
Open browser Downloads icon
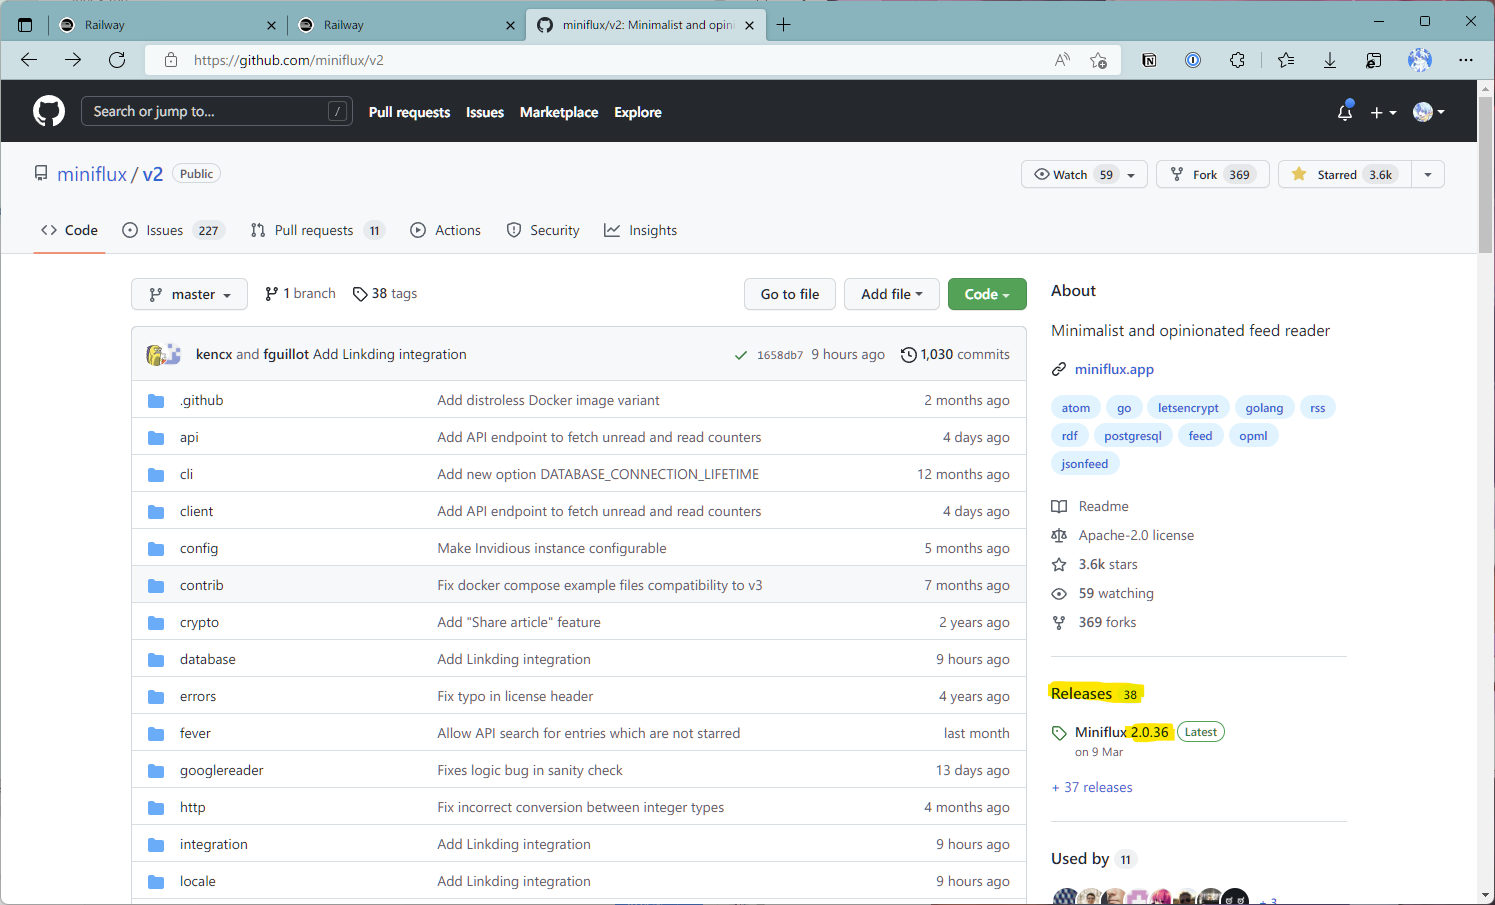click(1330, 60)
